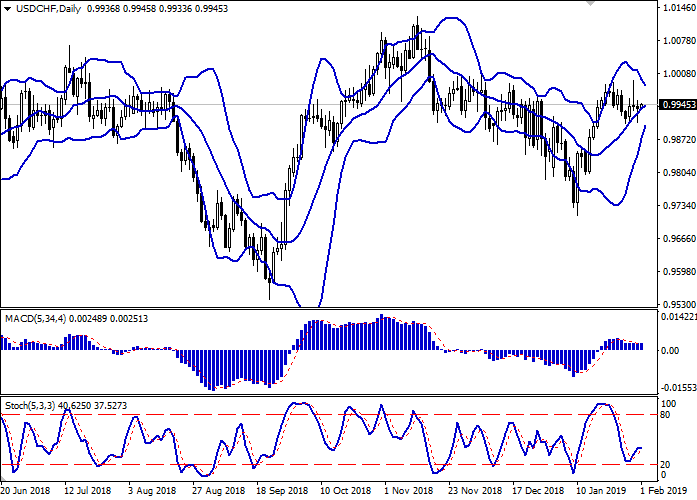Click the MACD scale value -0.01553
697x500 pixels.
(679, 388)
